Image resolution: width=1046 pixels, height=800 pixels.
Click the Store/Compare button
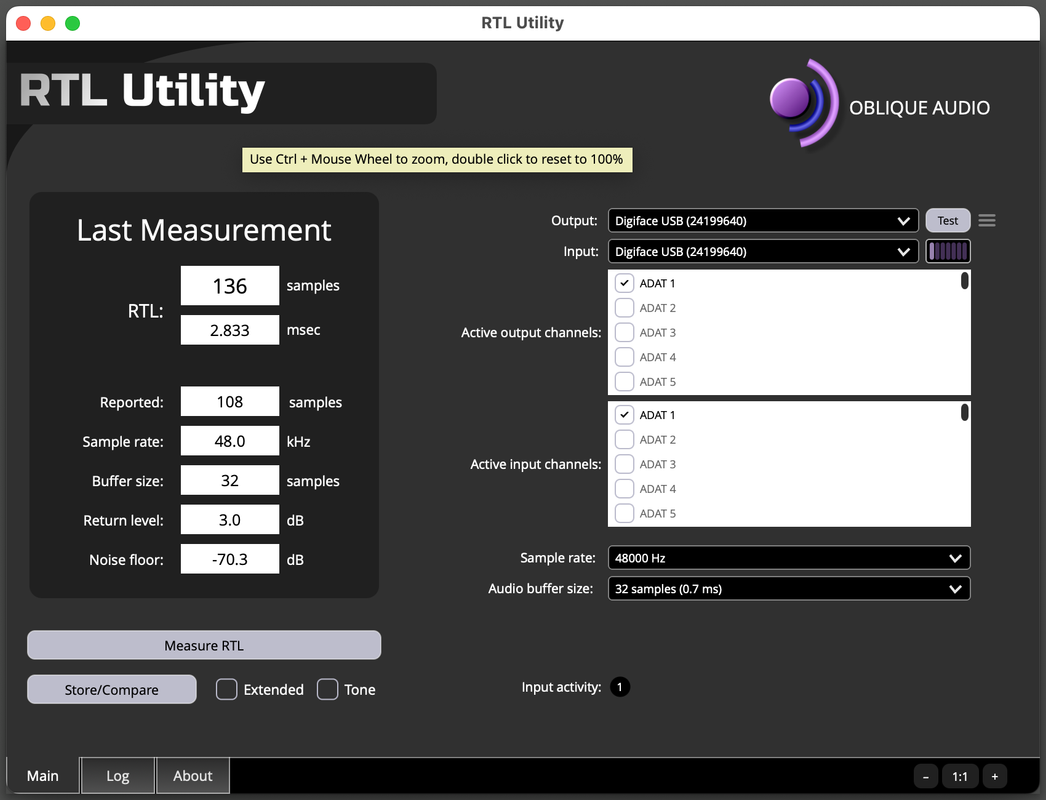point(111,689)
